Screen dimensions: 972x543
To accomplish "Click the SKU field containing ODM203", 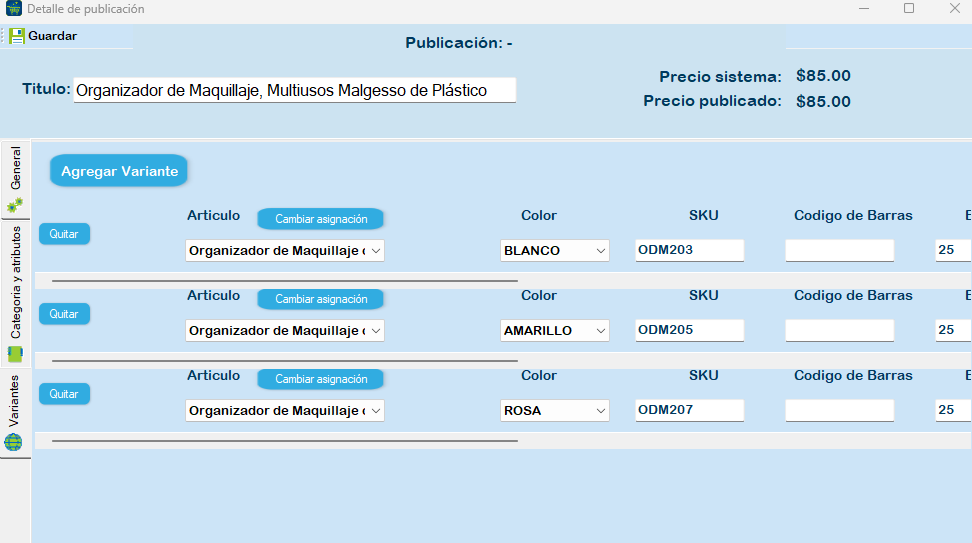I will [689, 250].
